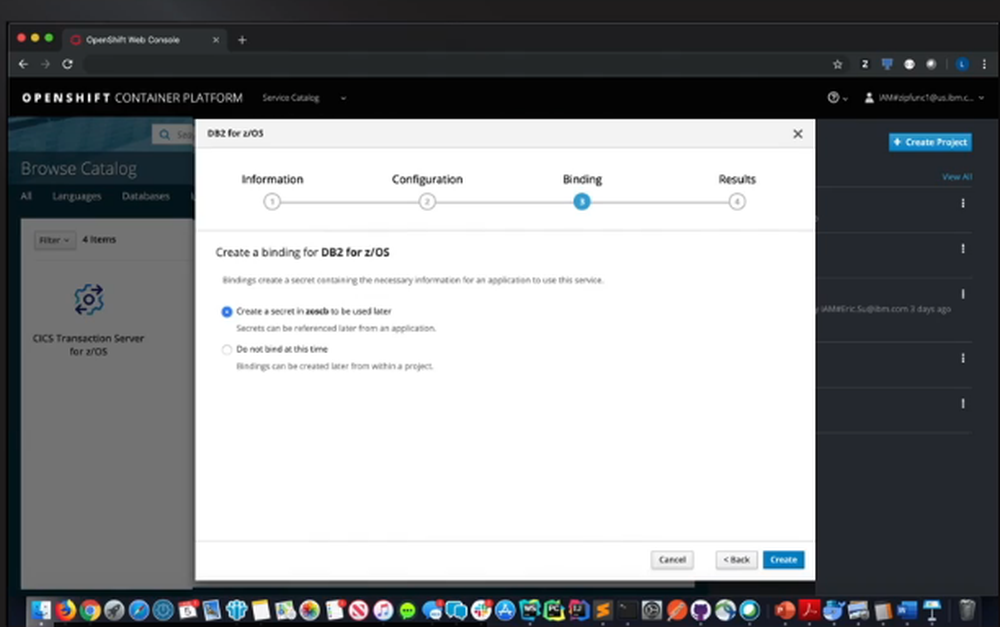Screen dimensions: 1000x627
Task: Reload the page with the refresh icon
Action: pos(67,64)
